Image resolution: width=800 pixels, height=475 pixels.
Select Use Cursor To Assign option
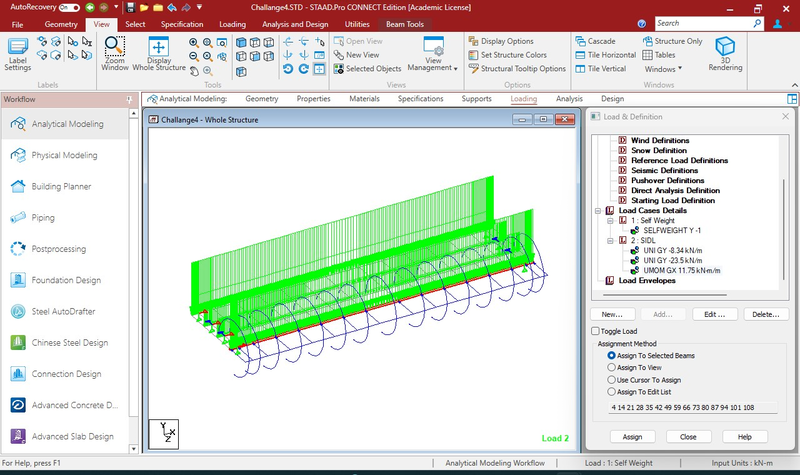(x=612, y=380)
